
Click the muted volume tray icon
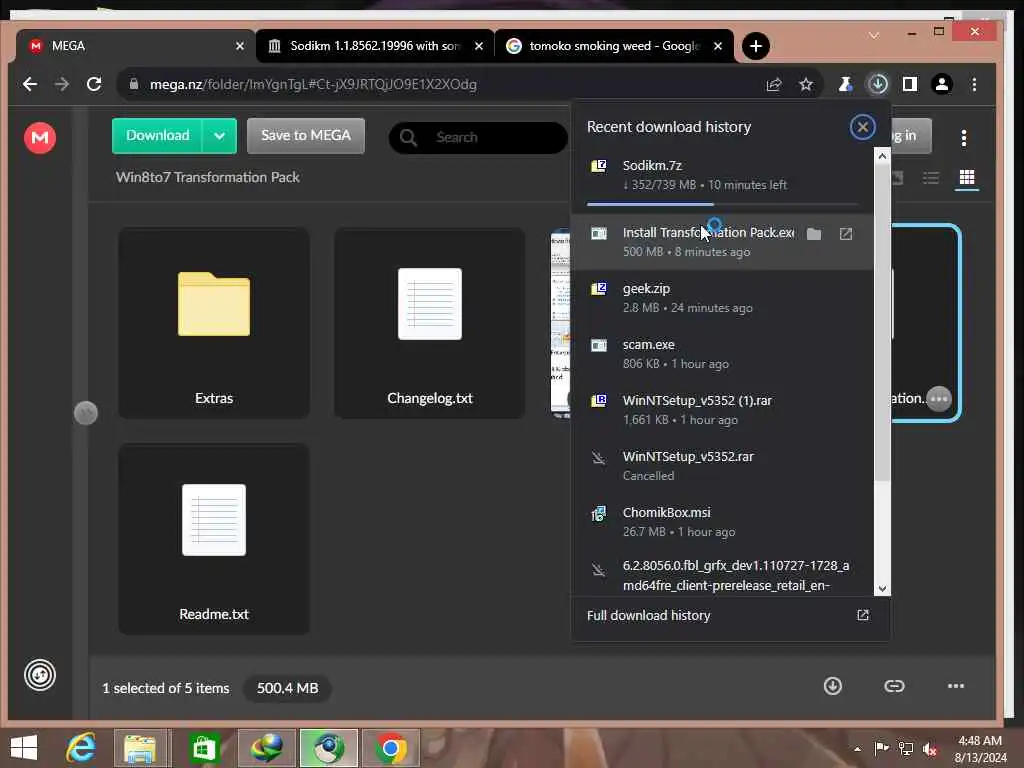click(930, 749)
